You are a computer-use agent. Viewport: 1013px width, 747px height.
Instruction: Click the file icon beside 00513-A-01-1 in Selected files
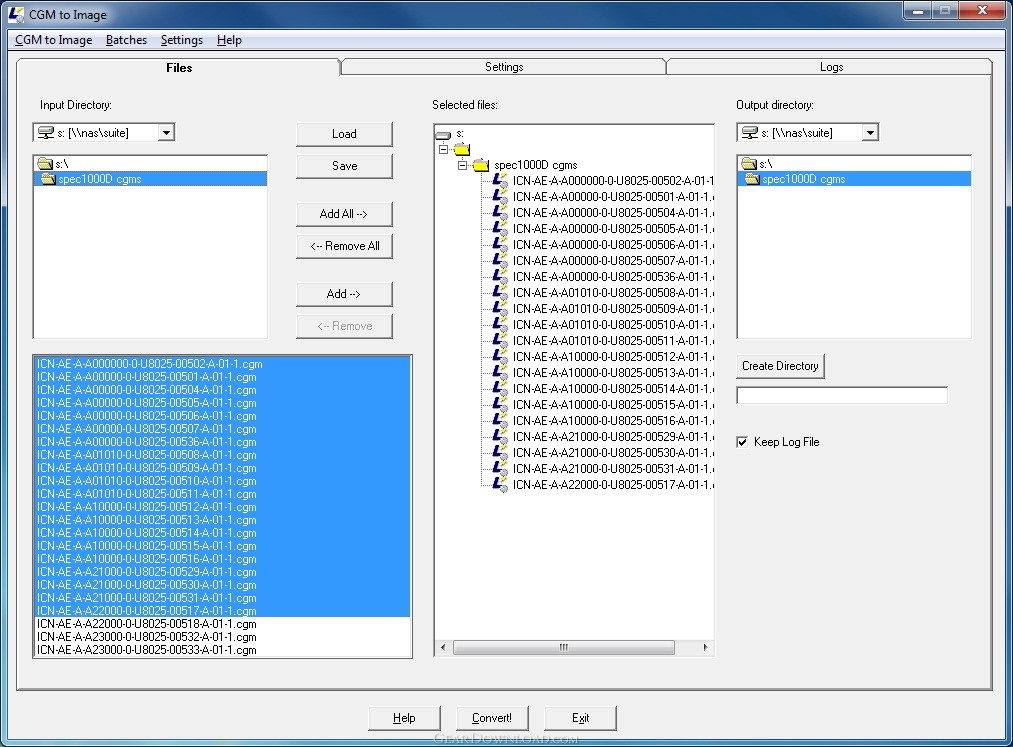(500, 373)
